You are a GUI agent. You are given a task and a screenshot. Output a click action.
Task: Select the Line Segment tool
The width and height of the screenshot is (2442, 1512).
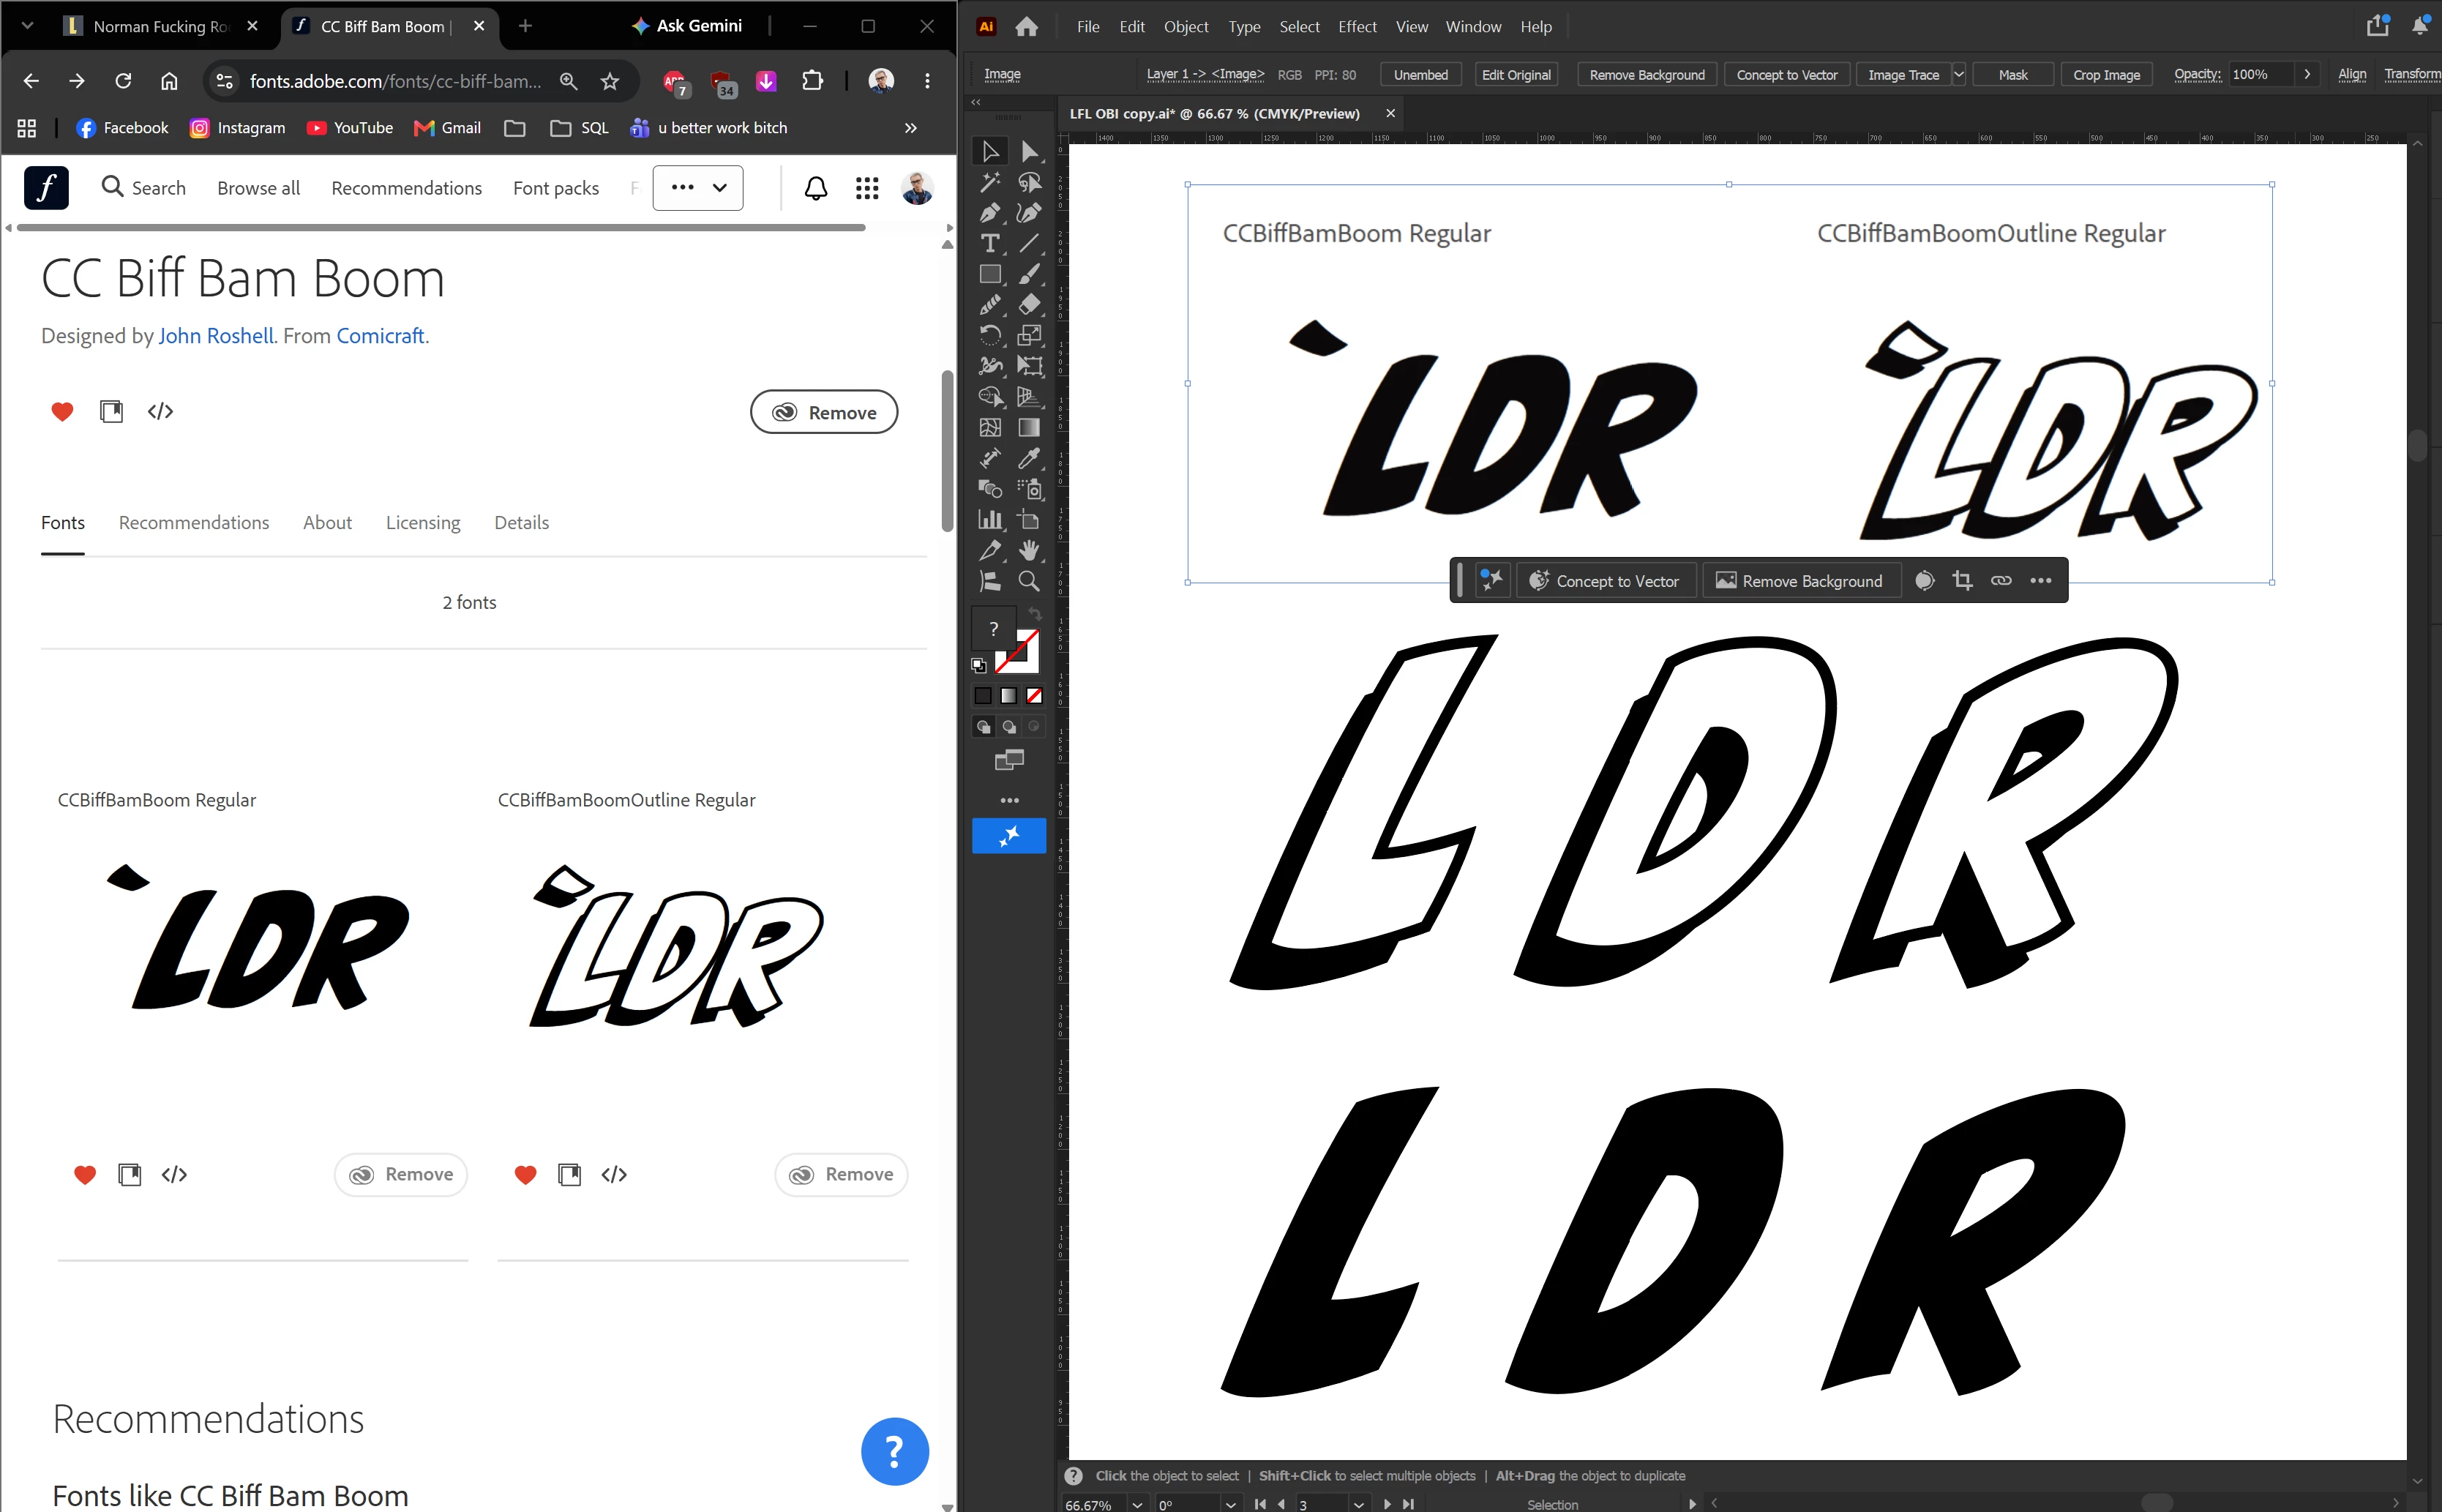[x=1029, y=243]
